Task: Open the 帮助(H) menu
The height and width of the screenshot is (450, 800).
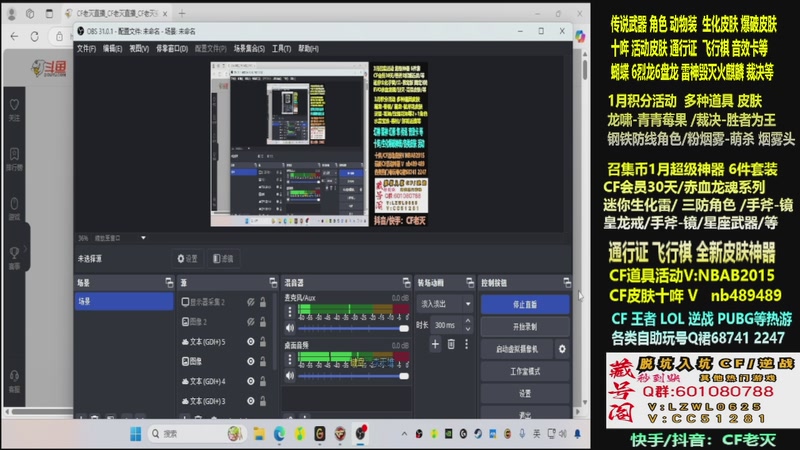Action: point(308,48)
